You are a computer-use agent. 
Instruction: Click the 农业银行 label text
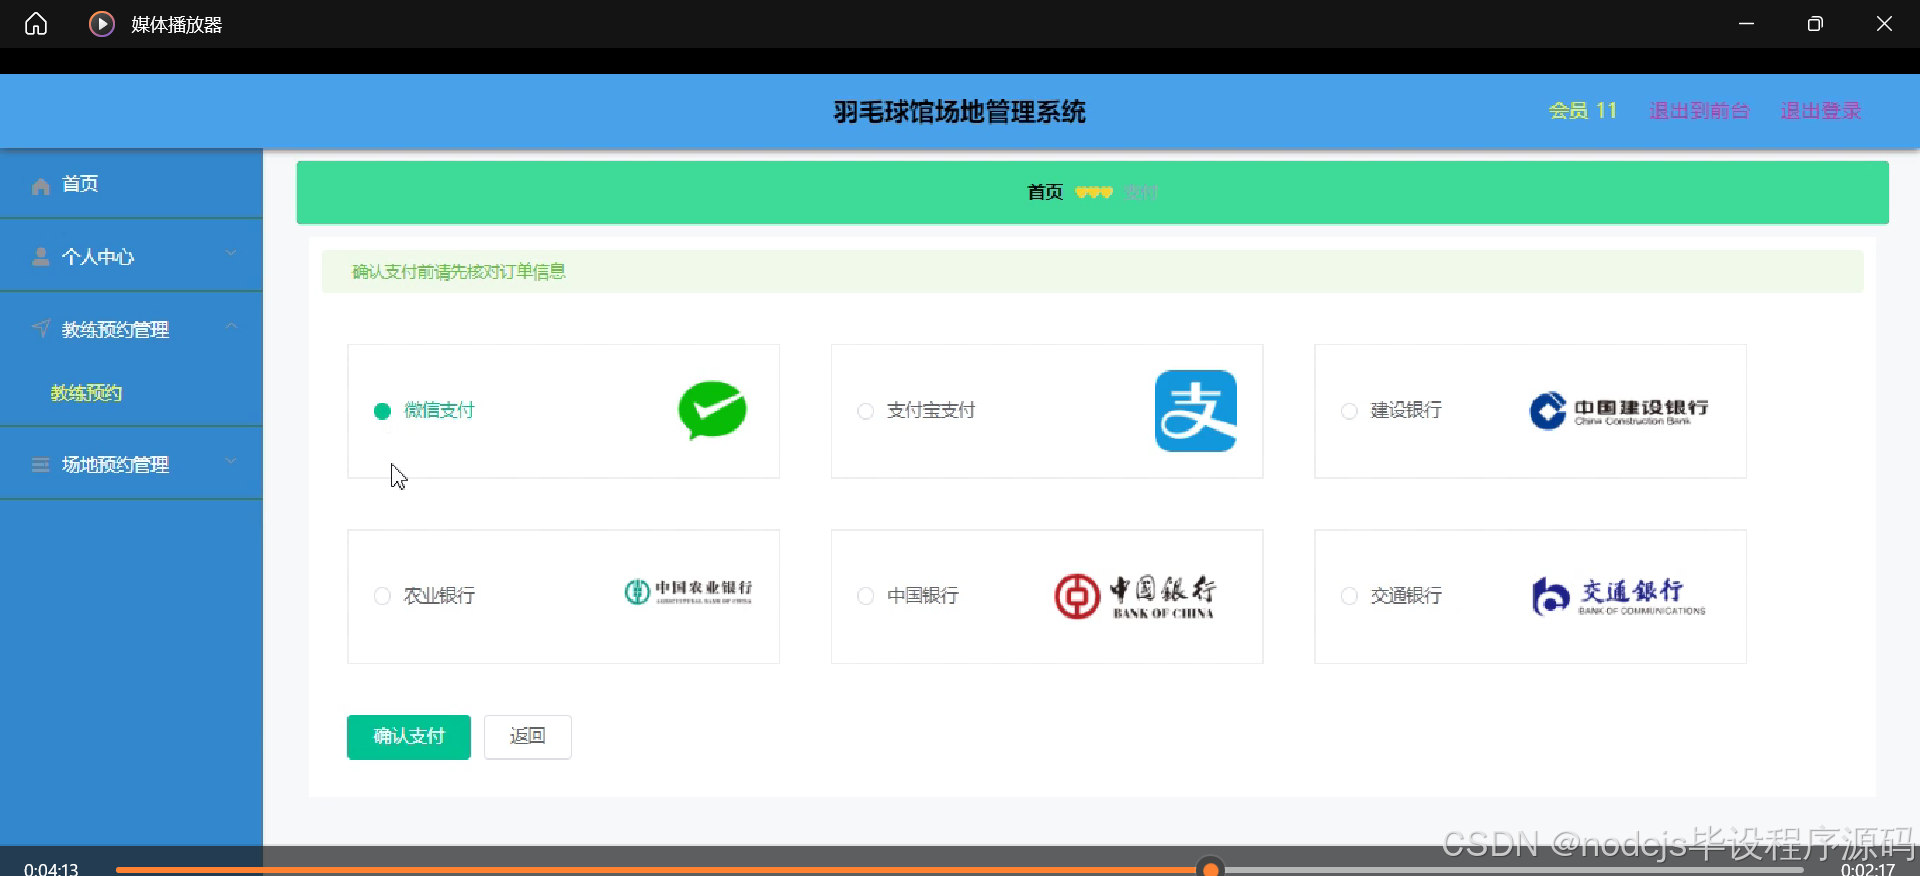click(x=439, y=596)
